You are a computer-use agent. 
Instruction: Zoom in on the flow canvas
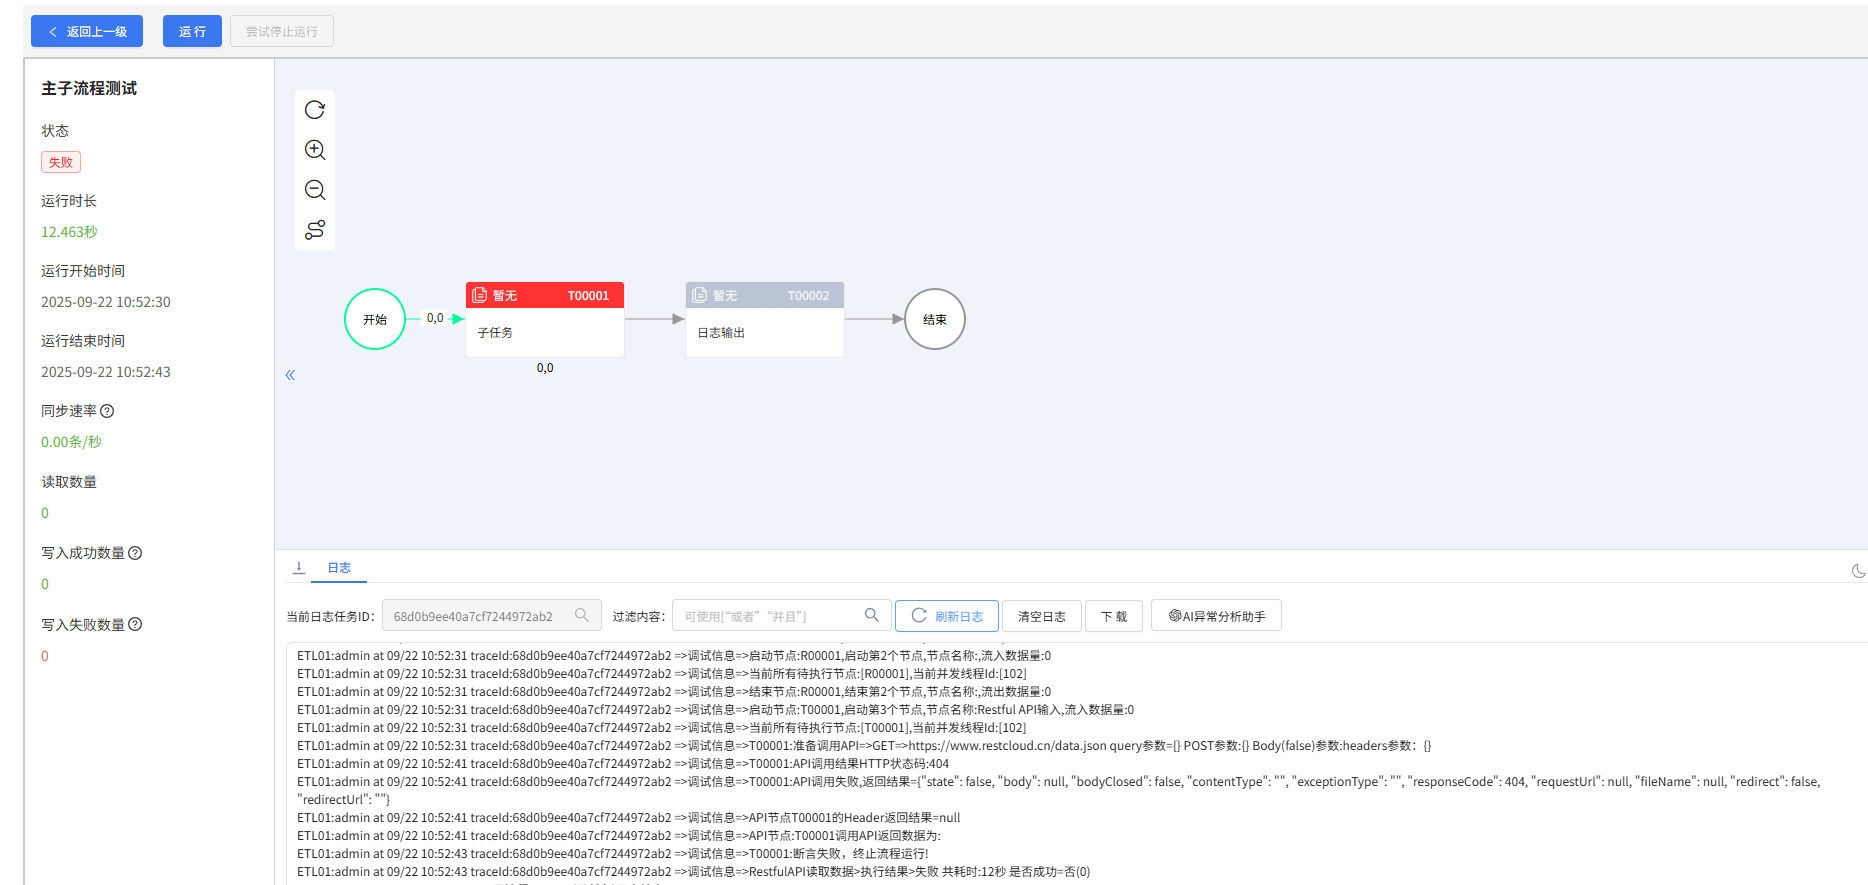[x=315, y=150]
